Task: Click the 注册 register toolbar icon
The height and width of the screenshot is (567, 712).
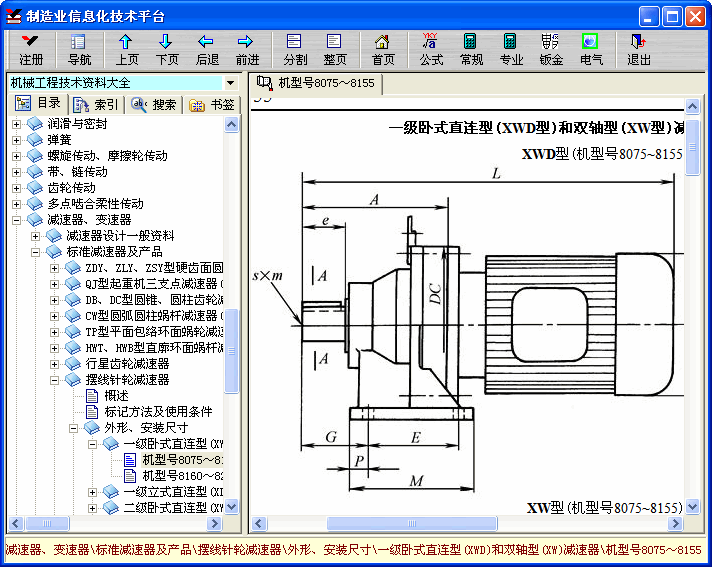Action: (31, 49)
